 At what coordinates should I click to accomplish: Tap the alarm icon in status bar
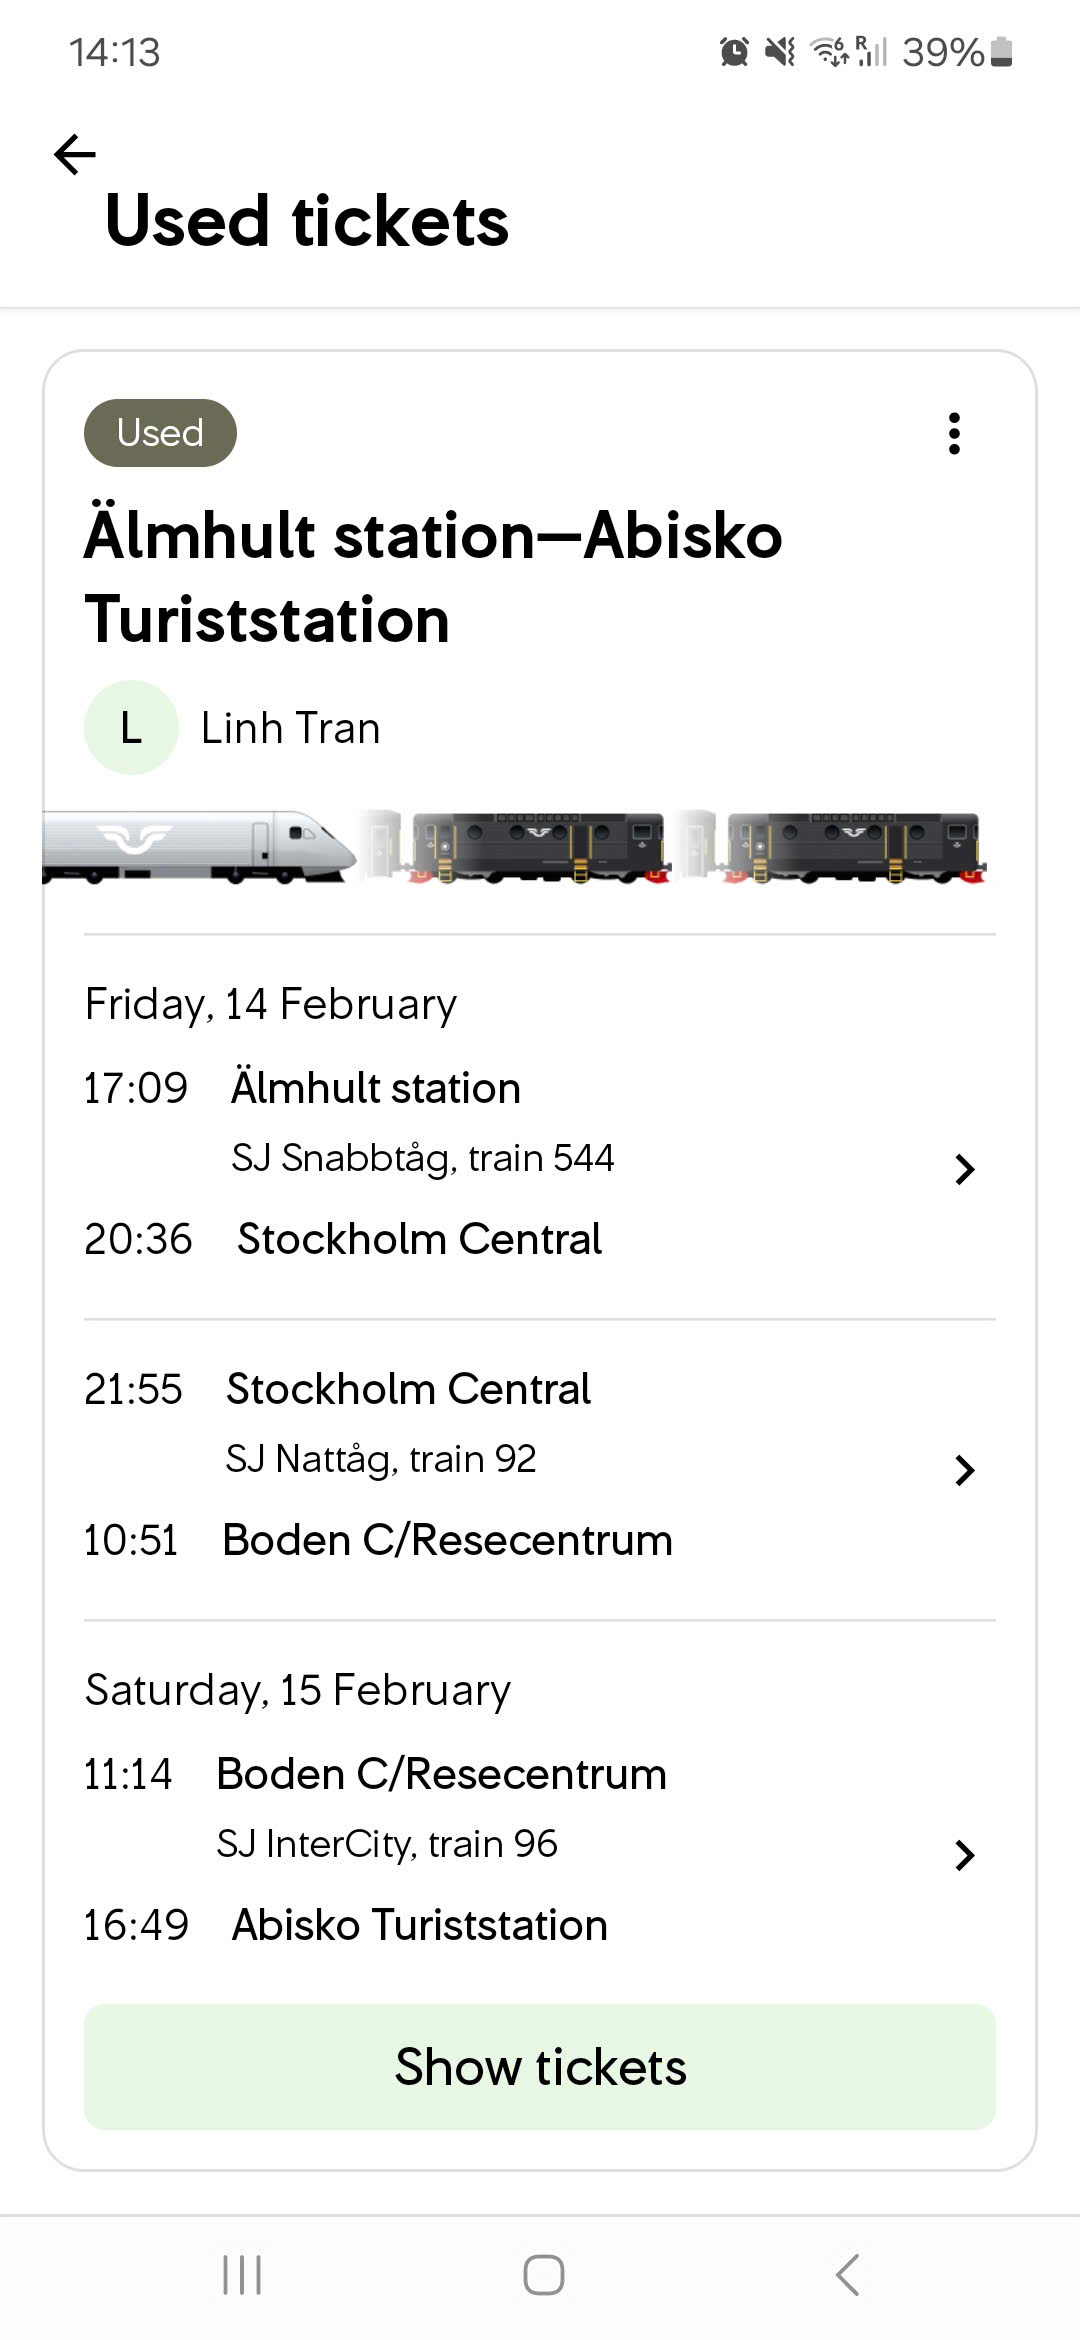(734, 52)
